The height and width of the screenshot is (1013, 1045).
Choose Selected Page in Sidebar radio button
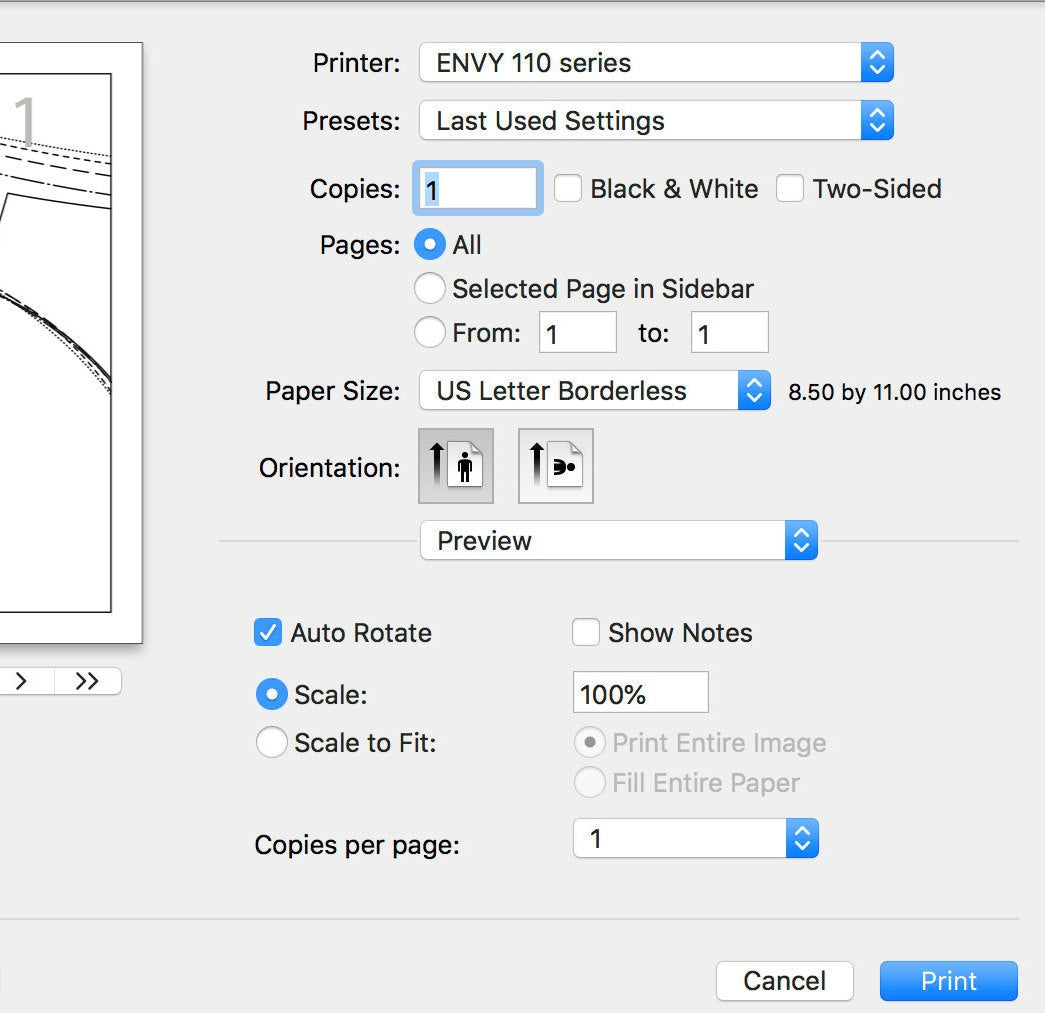coord(430,289)
